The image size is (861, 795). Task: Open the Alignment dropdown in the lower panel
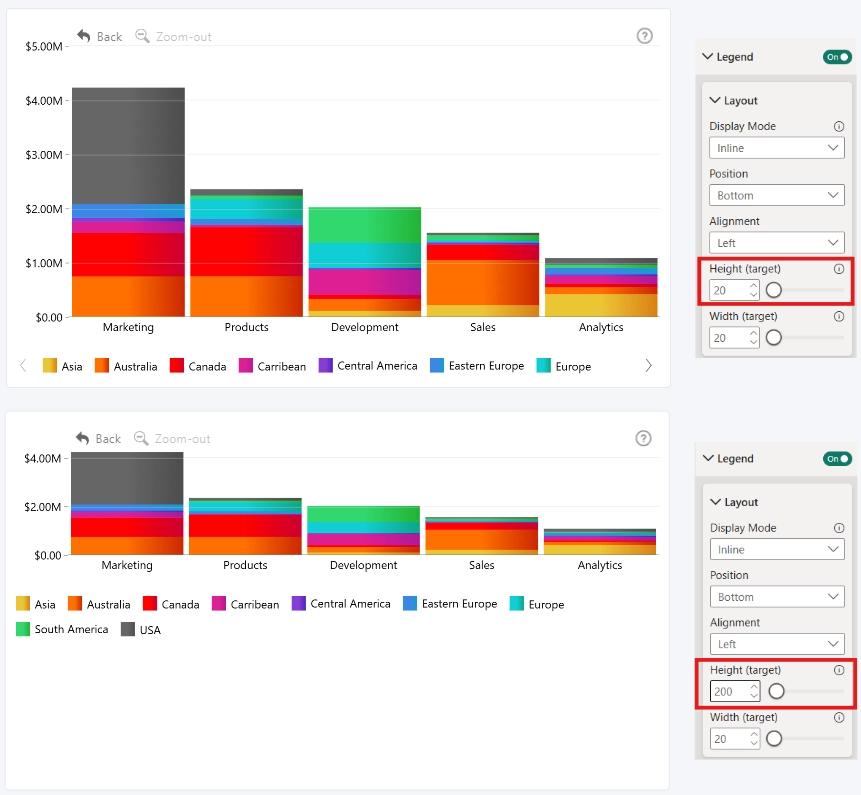click(x=778, y=644)
